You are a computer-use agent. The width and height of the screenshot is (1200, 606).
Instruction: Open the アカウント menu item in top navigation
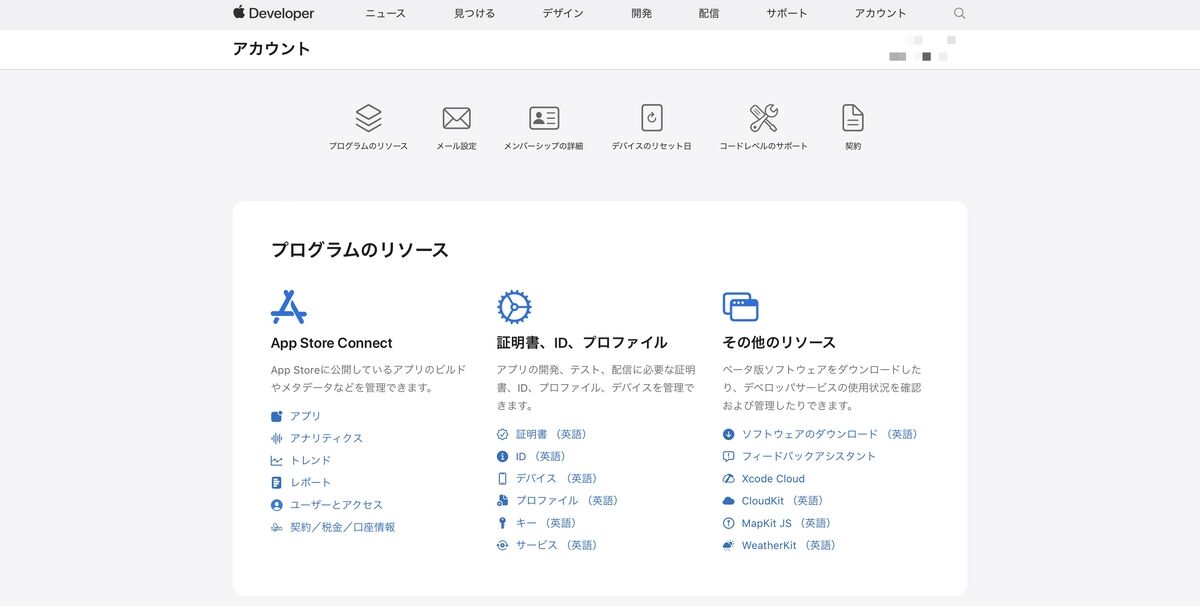881,13
